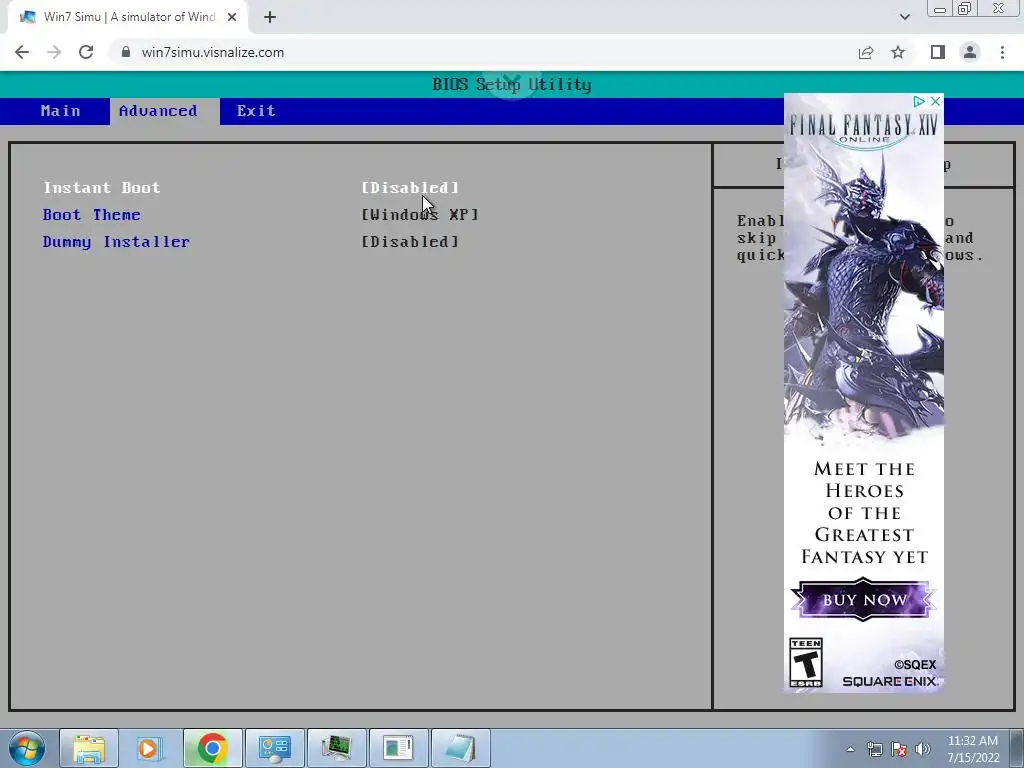Select the Dummy Installer setting
This screenshot has height=768, width=1024.
pyautogui.click(x=116, y=242)
